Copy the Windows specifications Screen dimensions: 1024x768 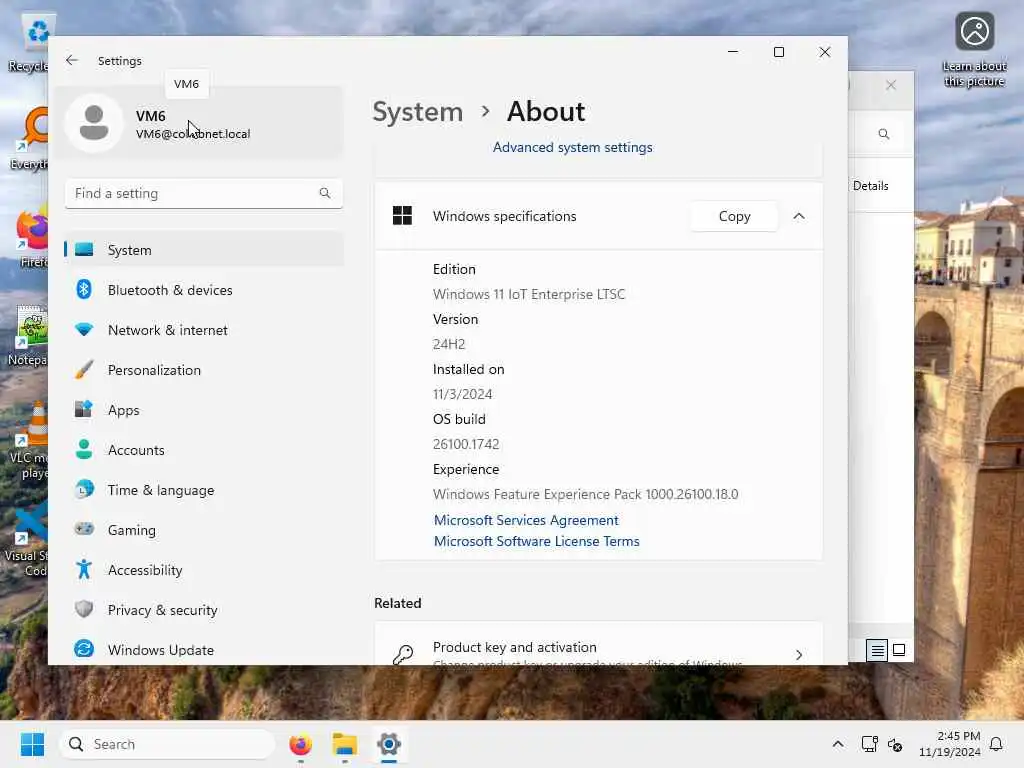pyautogui.click(x=734, y=216)
